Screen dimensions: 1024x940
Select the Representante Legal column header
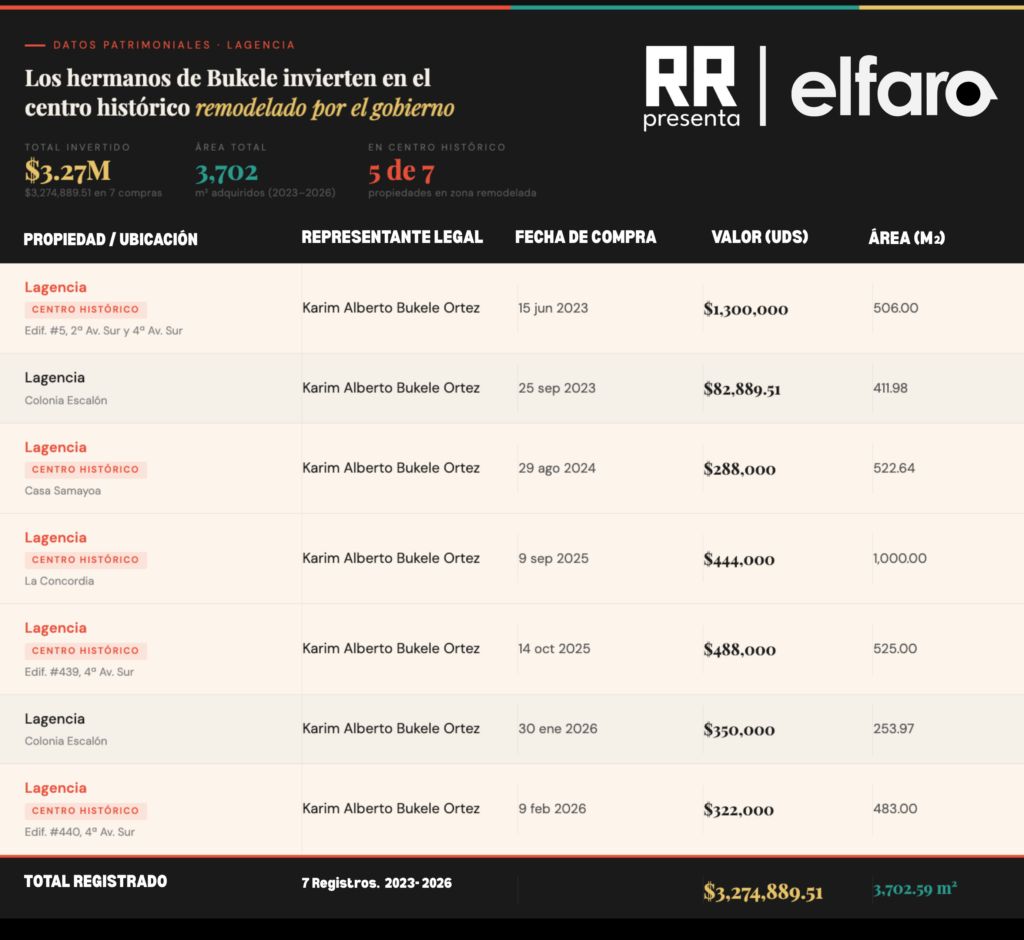click(391, 237)
